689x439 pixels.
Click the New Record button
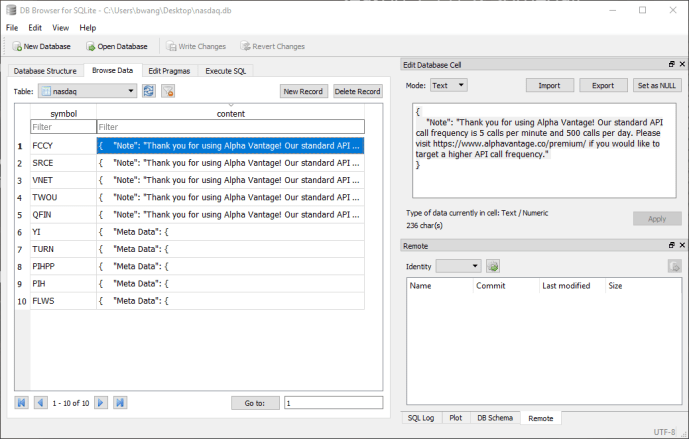(x=303, y=91)
